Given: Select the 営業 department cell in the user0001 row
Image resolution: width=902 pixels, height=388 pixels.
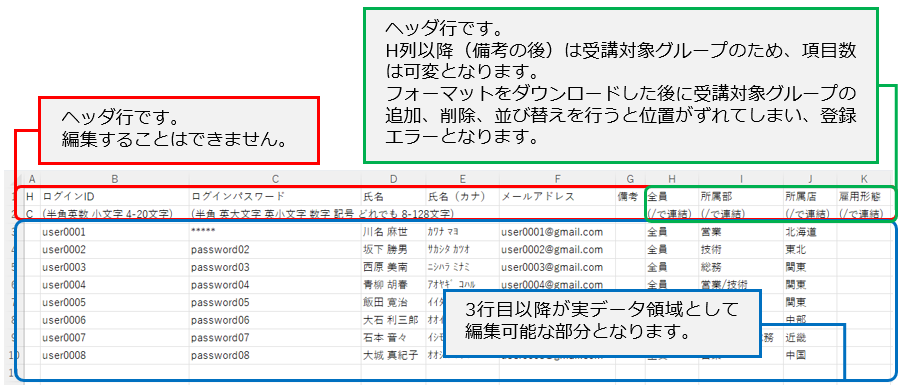Looking at the screenshot, I should pos(740,232).
